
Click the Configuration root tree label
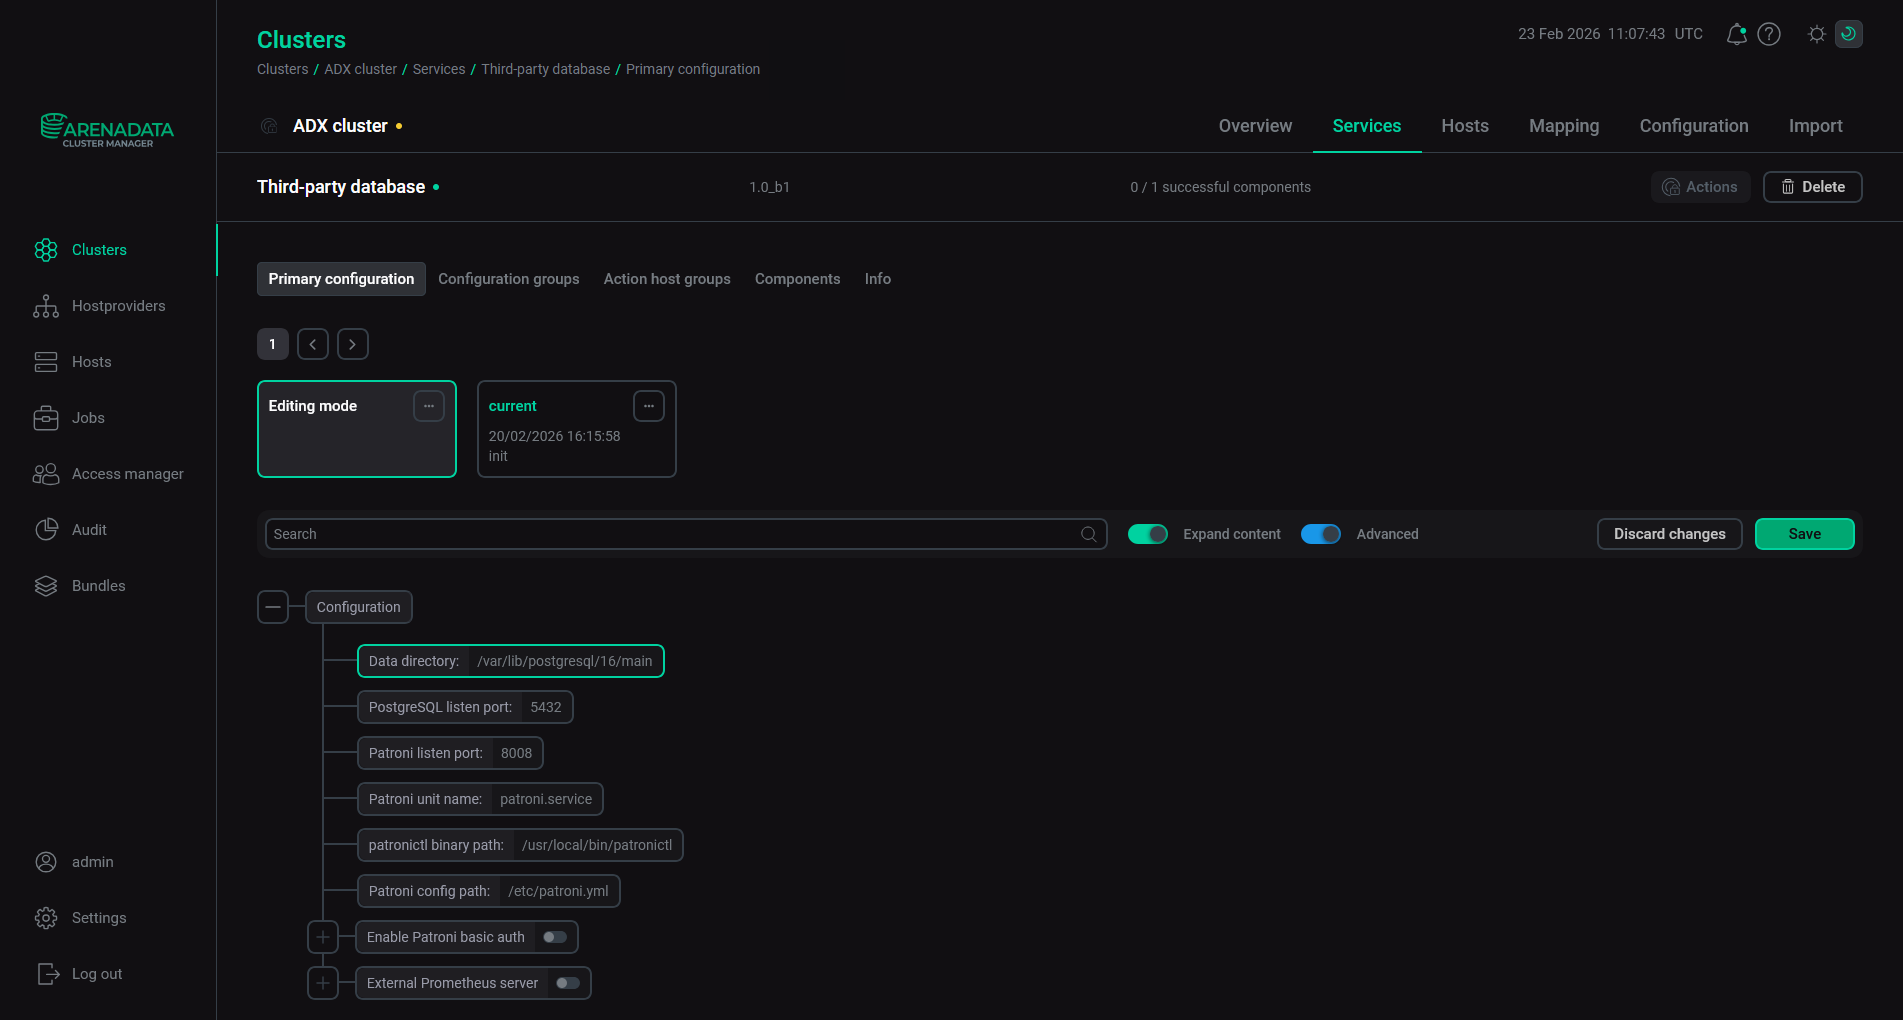(x=359, y=607)
